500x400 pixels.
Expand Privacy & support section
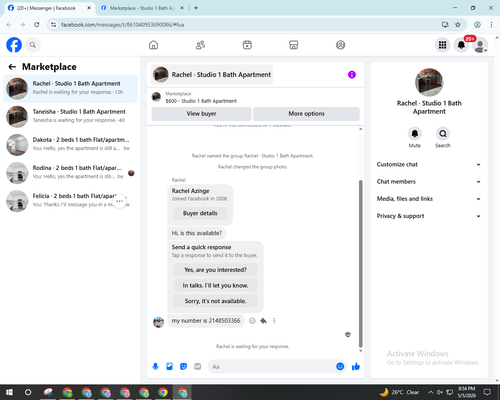[x=429, y=216]
